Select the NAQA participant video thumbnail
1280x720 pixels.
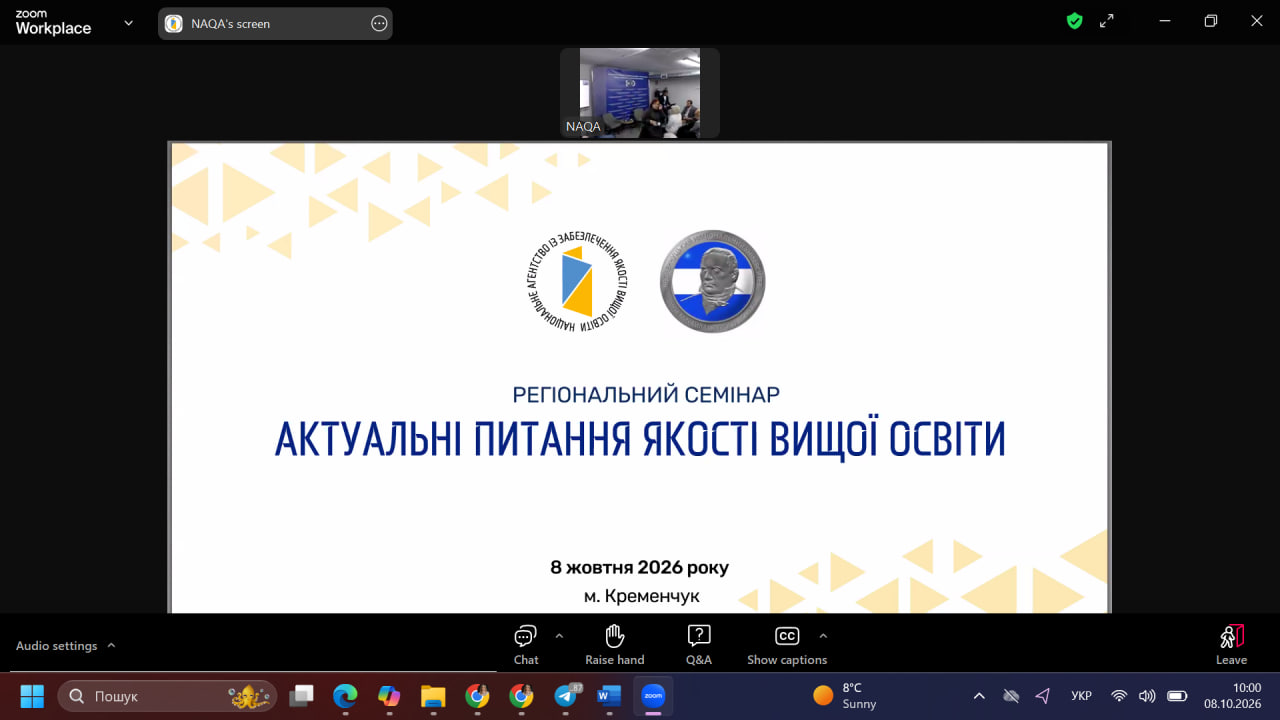(x=640, y=93)
